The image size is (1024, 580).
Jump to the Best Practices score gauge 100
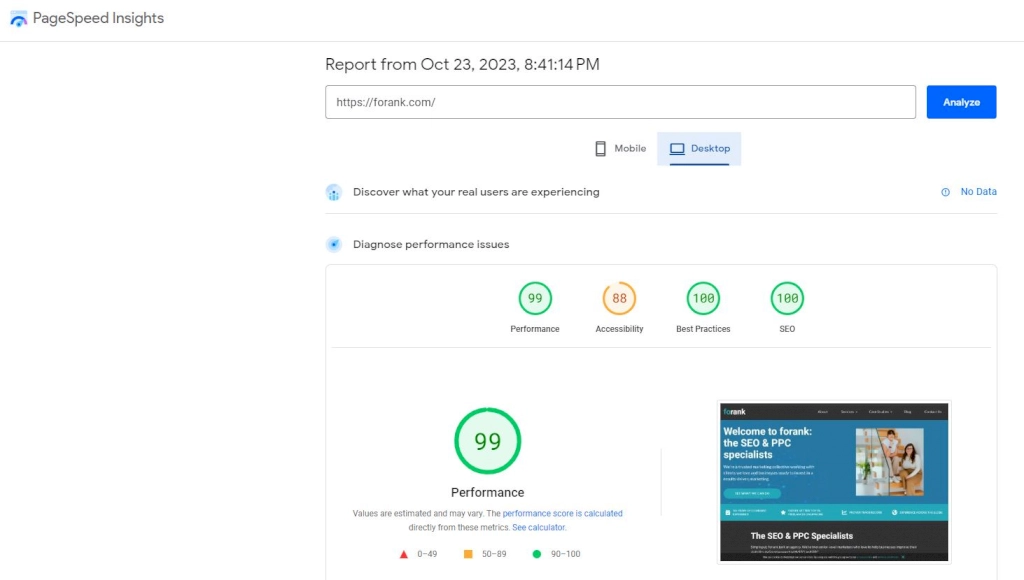click(703, 298)
